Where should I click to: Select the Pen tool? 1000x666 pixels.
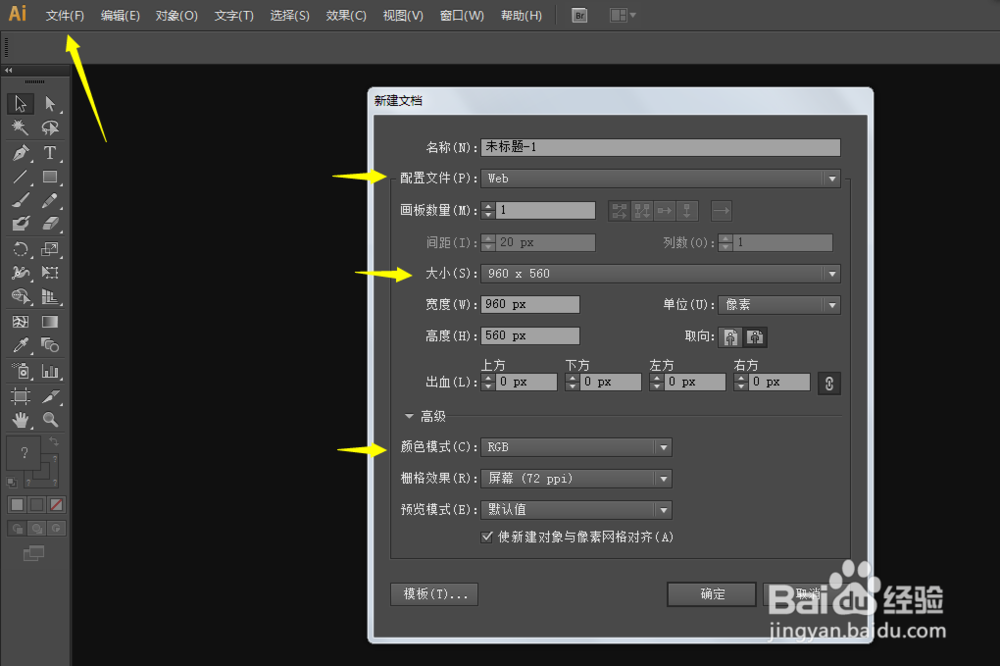[20, 153]
